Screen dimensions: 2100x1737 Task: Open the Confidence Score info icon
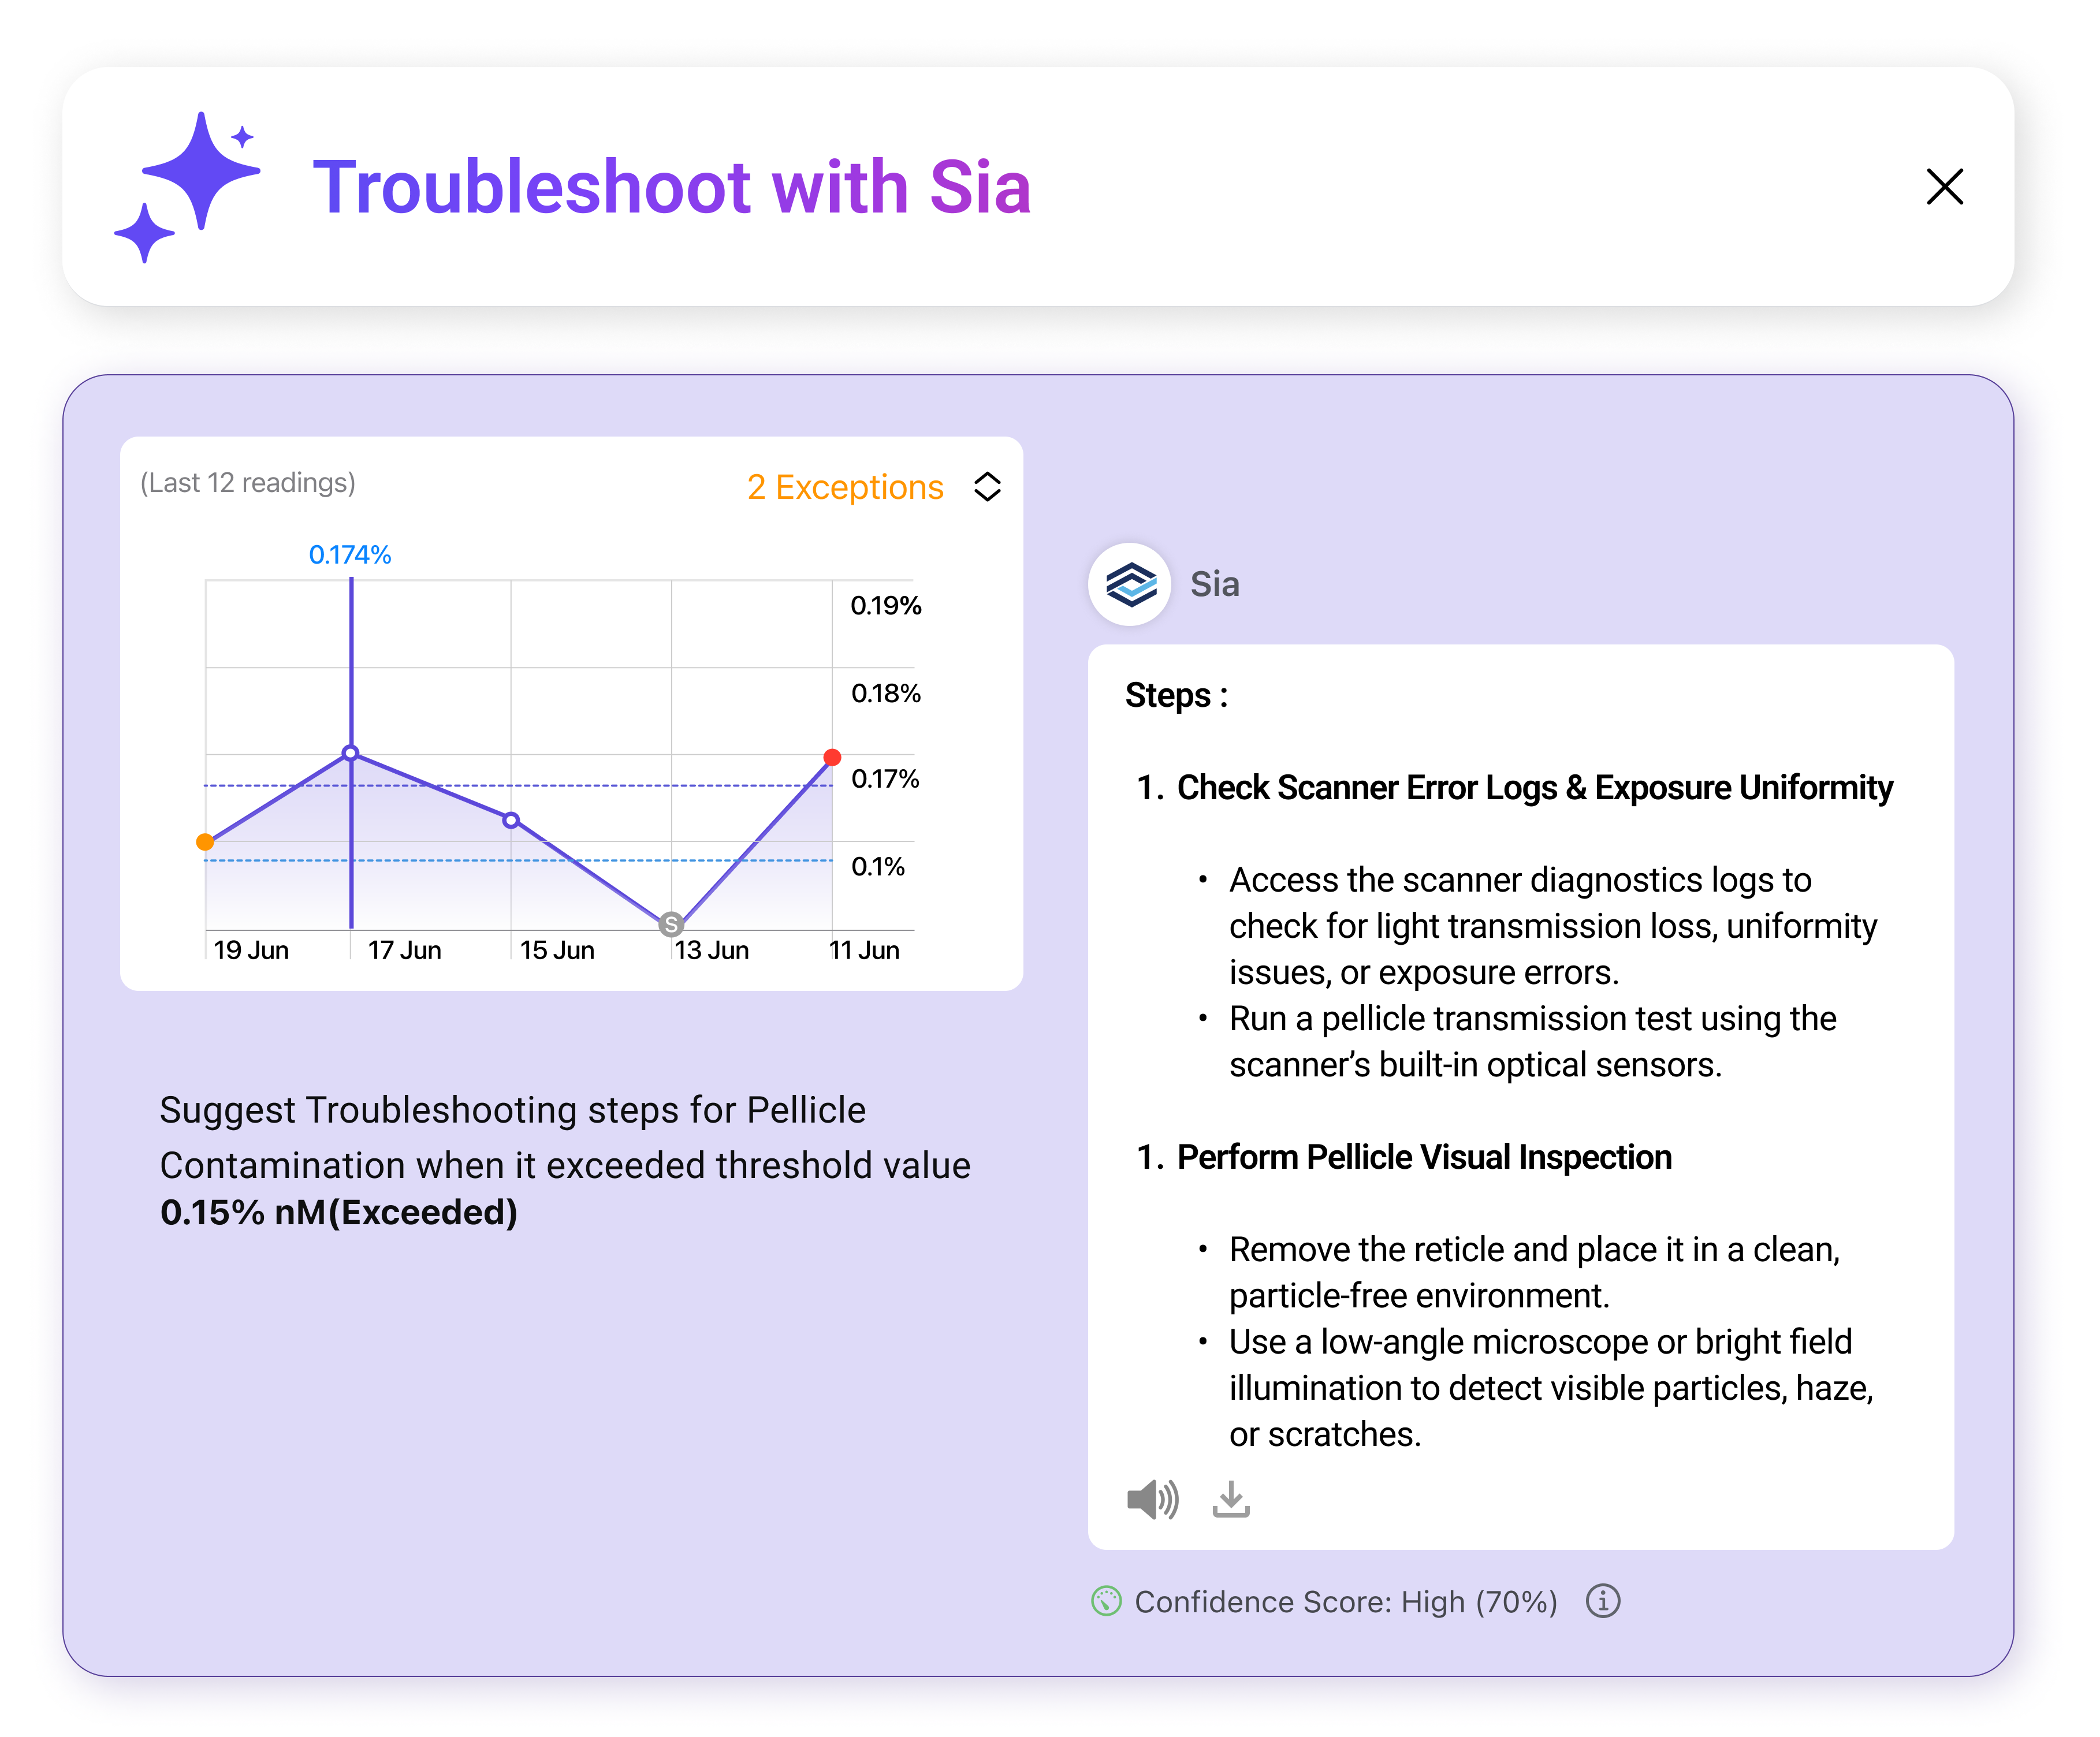[1605, 1601]
